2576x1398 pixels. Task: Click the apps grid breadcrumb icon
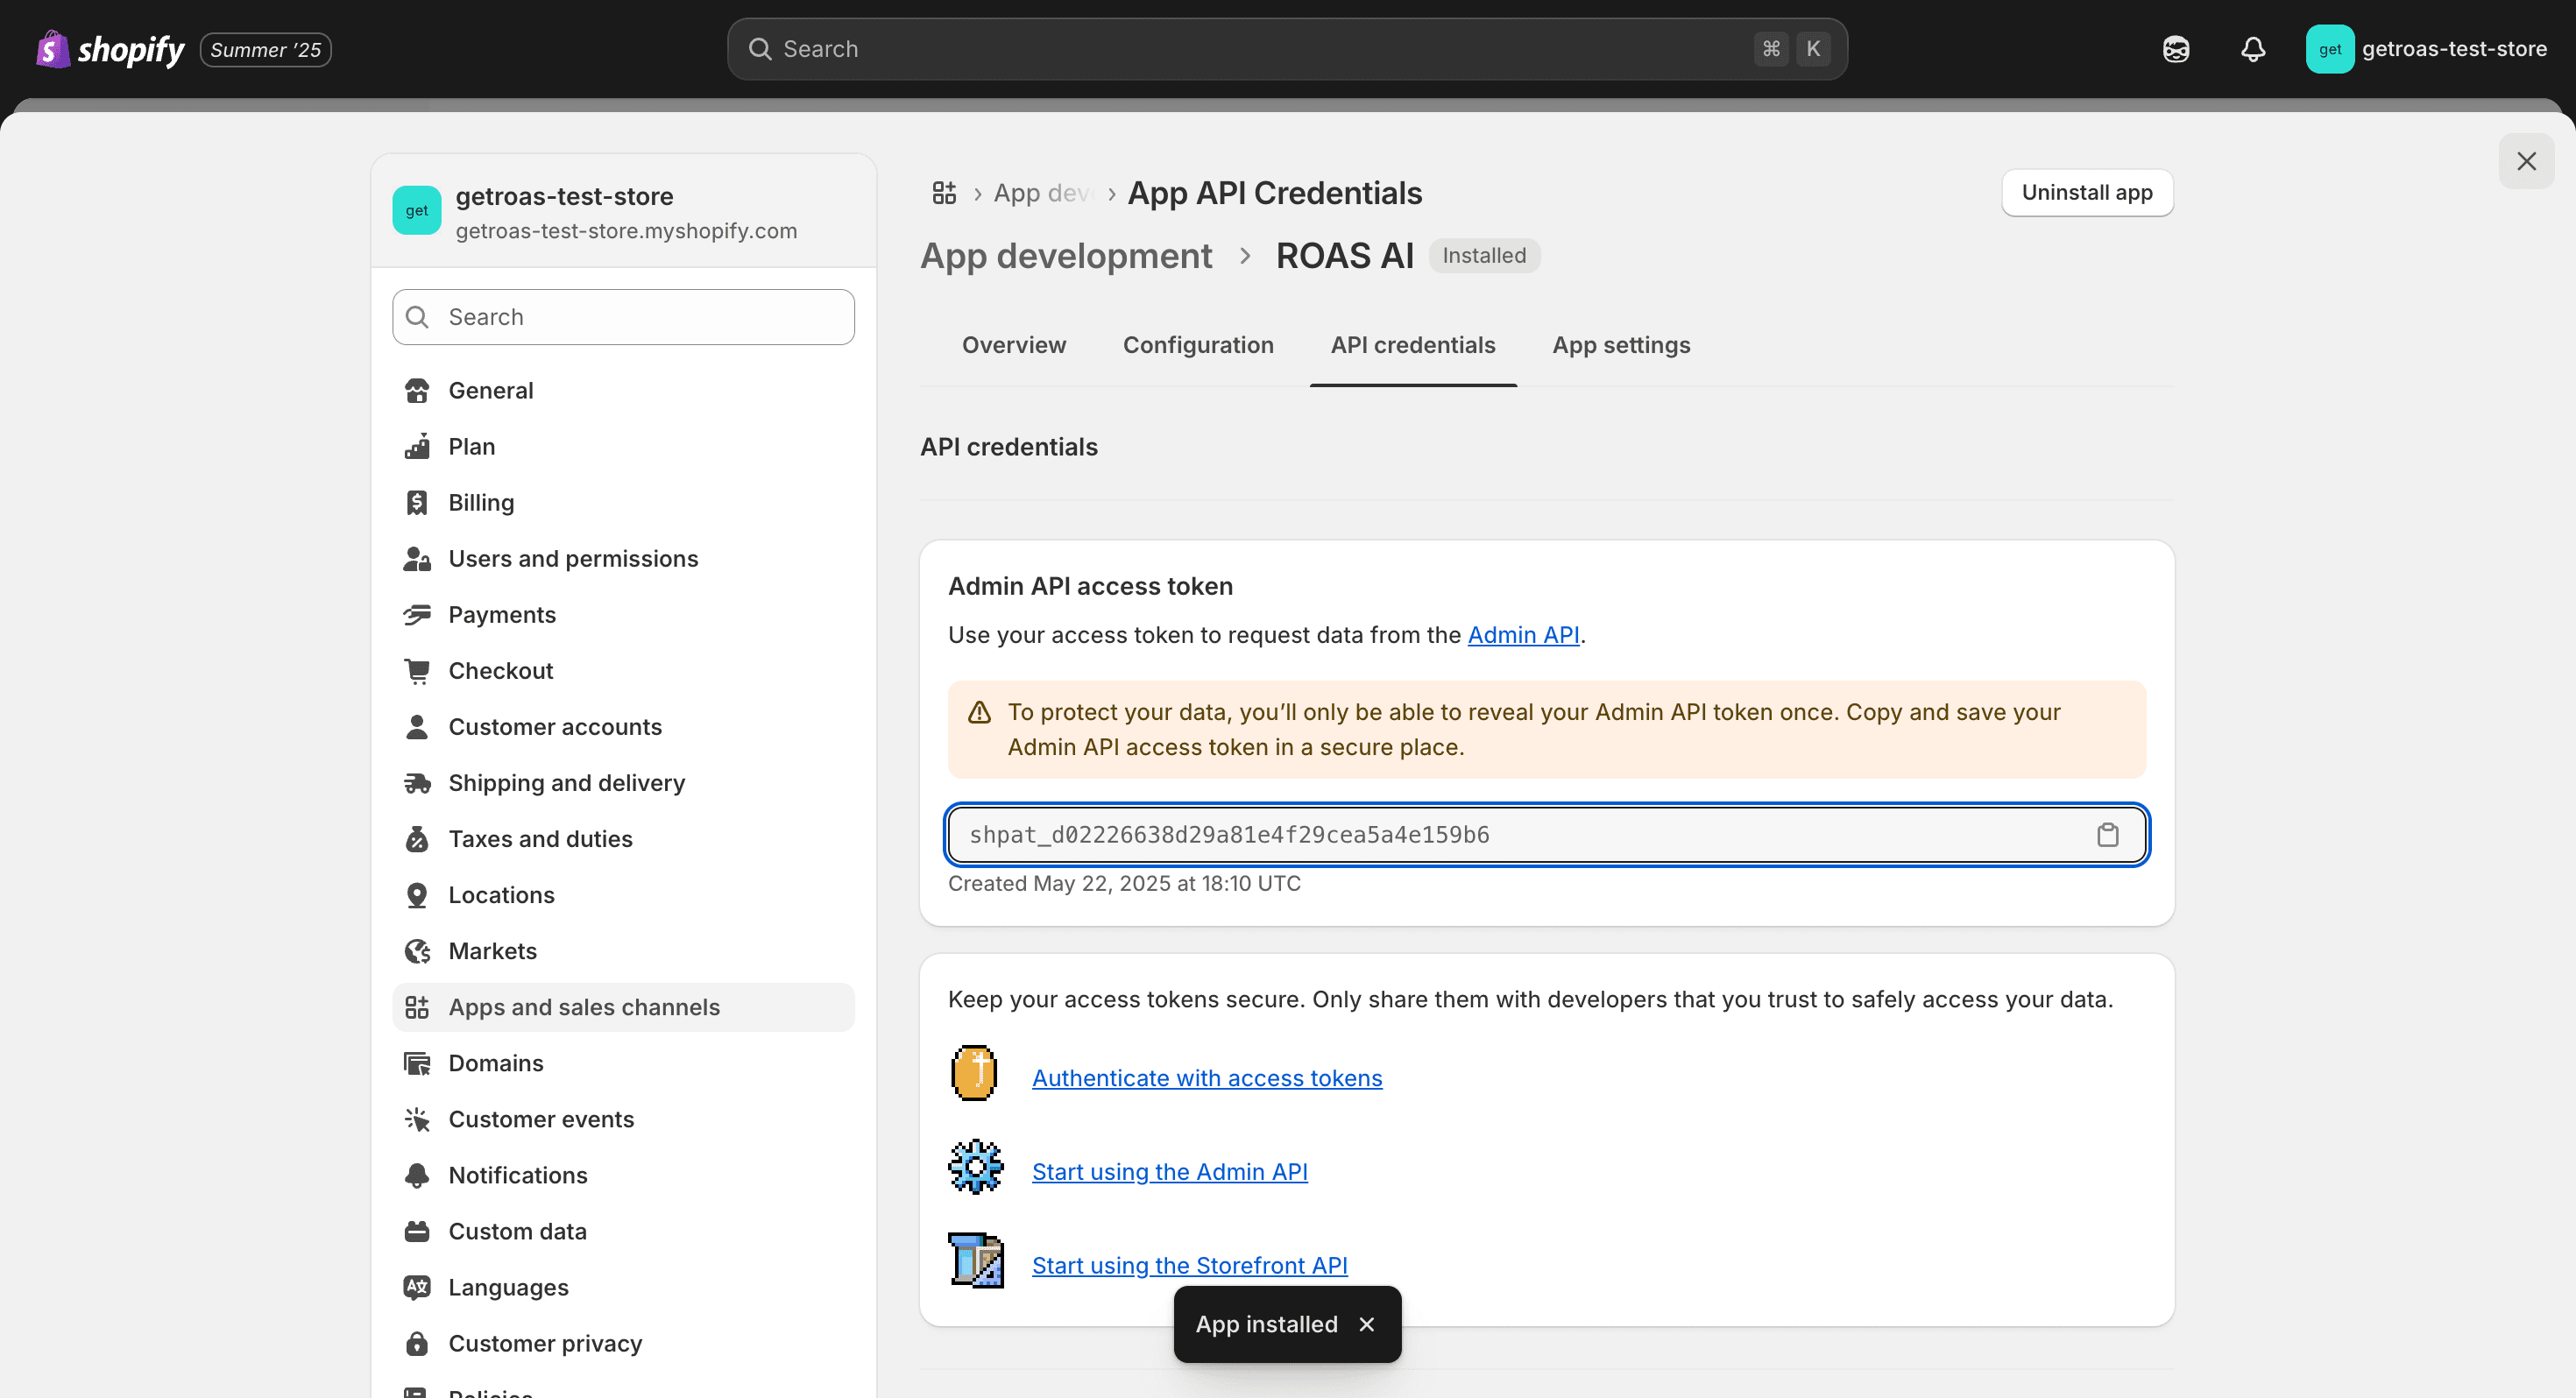tap(944, 192)
